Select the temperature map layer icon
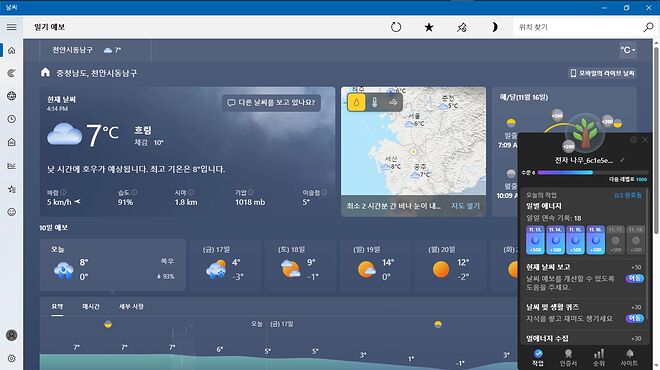 [374, 102]
